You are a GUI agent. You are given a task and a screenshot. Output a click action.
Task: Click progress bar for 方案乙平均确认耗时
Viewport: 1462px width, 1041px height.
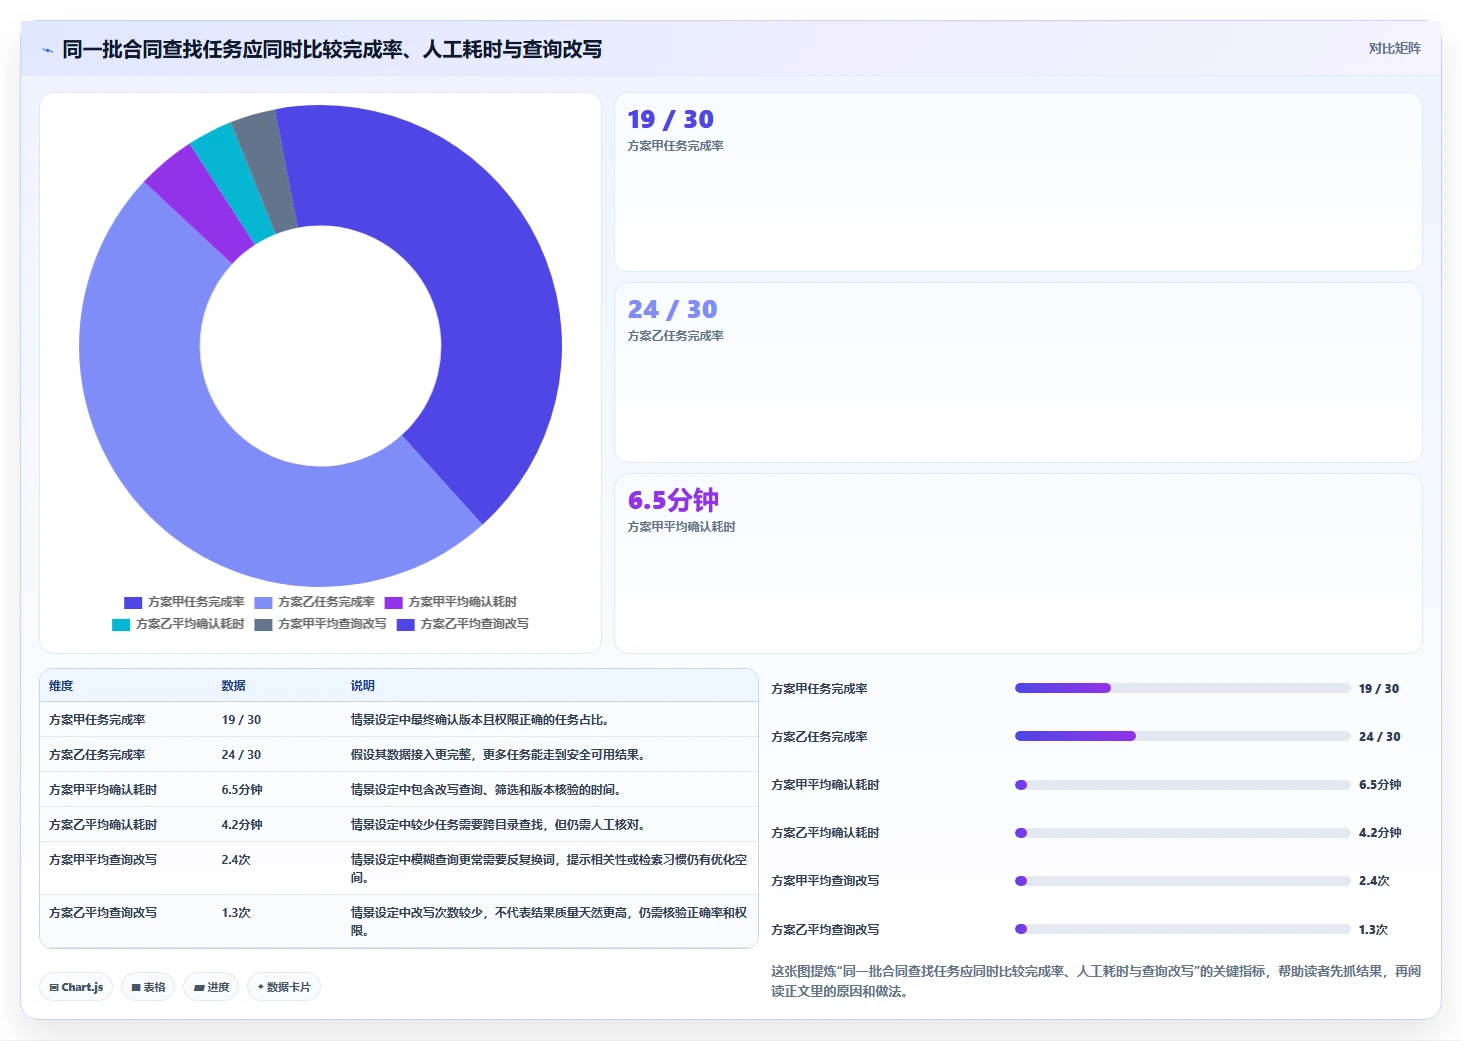(1182, 833)
